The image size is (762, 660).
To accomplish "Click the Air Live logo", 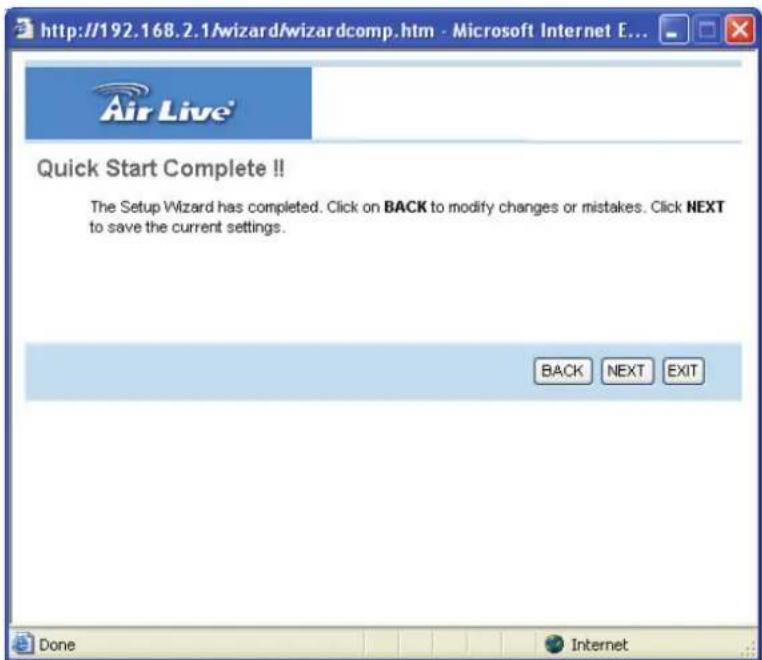I will (x=165, y=103).
